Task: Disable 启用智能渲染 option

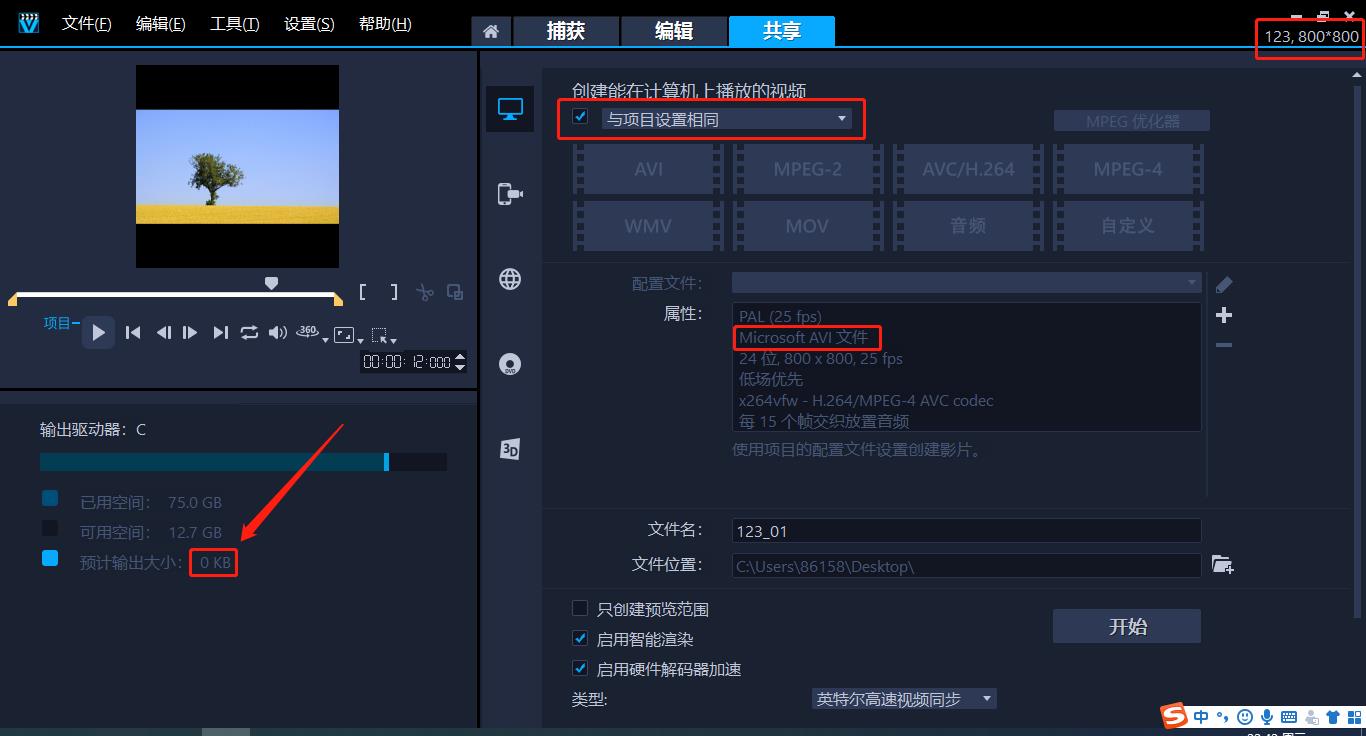Action: [x=580, y=638]
